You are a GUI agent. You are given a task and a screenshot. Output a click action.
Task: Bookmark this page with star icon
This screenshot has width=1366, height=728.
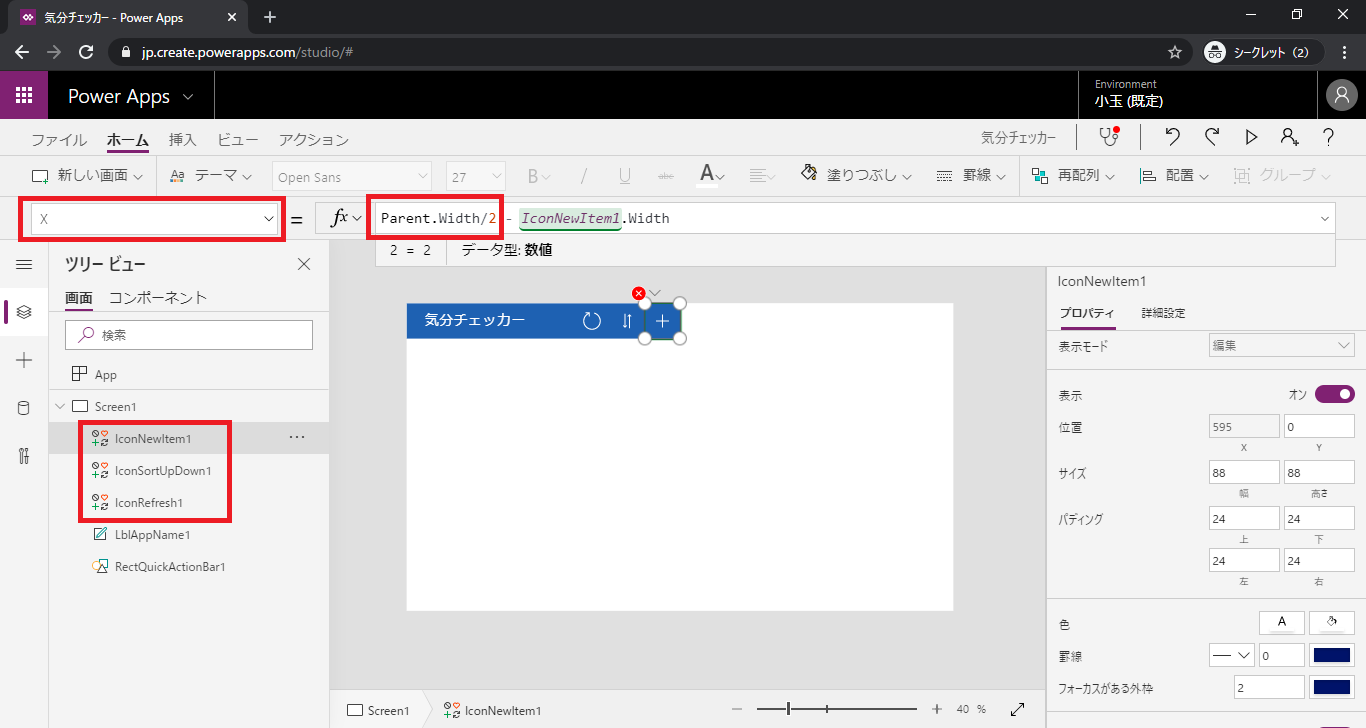click(1175, 52)
